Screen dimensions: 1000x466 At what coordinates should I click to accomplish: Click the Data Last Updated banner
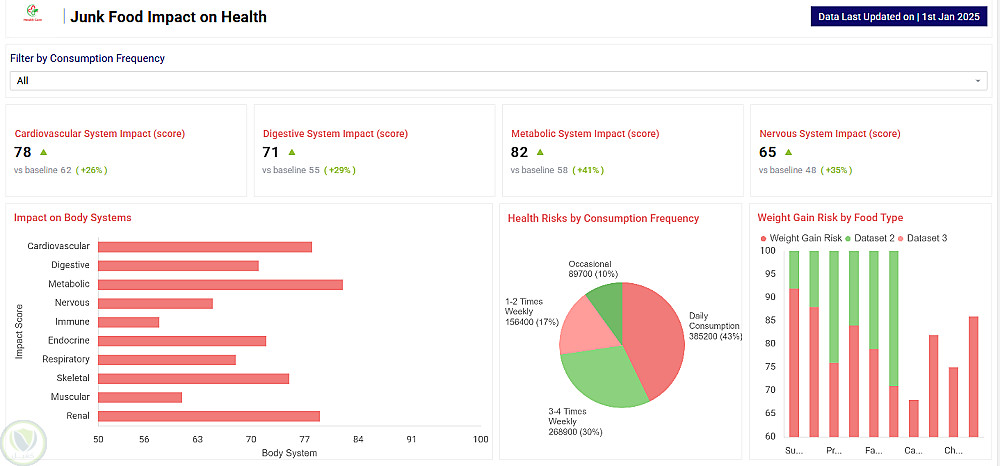(x=899, y=17)
